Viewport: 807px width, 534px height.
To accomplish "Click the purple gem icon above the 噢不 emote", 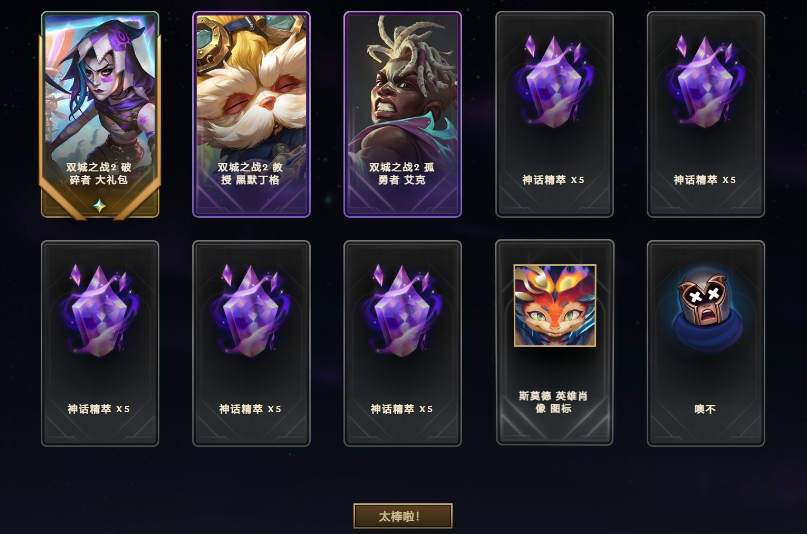I will coord(705,81).
